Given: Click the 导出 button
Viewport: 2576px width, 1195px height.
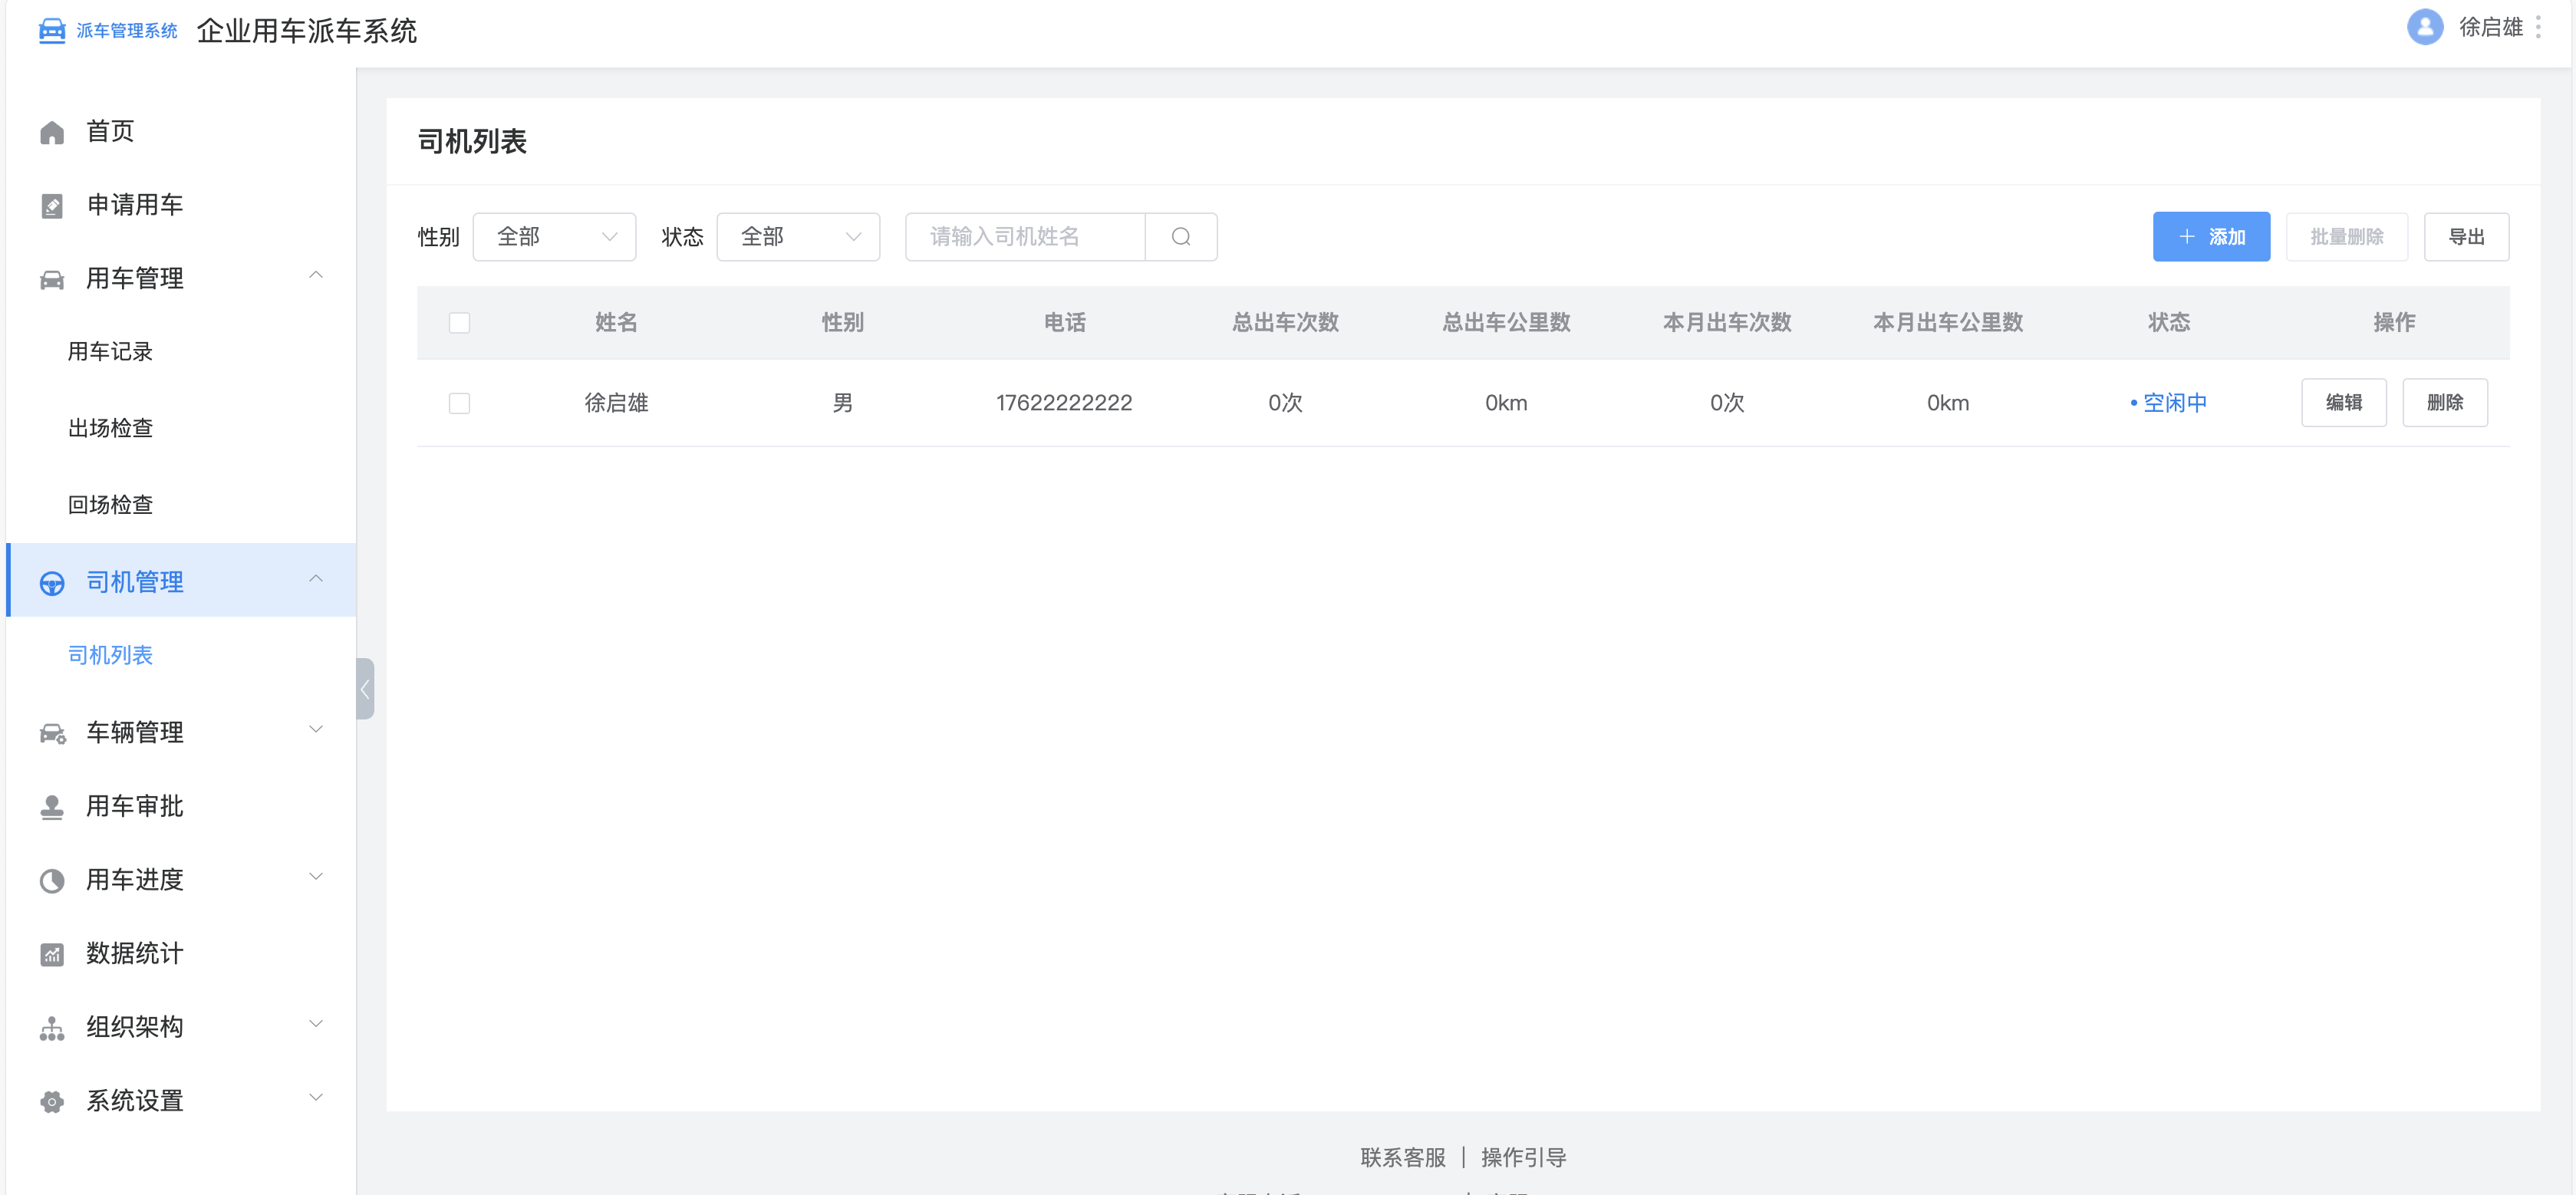Looking at the screenshot, I should 2466,237.
